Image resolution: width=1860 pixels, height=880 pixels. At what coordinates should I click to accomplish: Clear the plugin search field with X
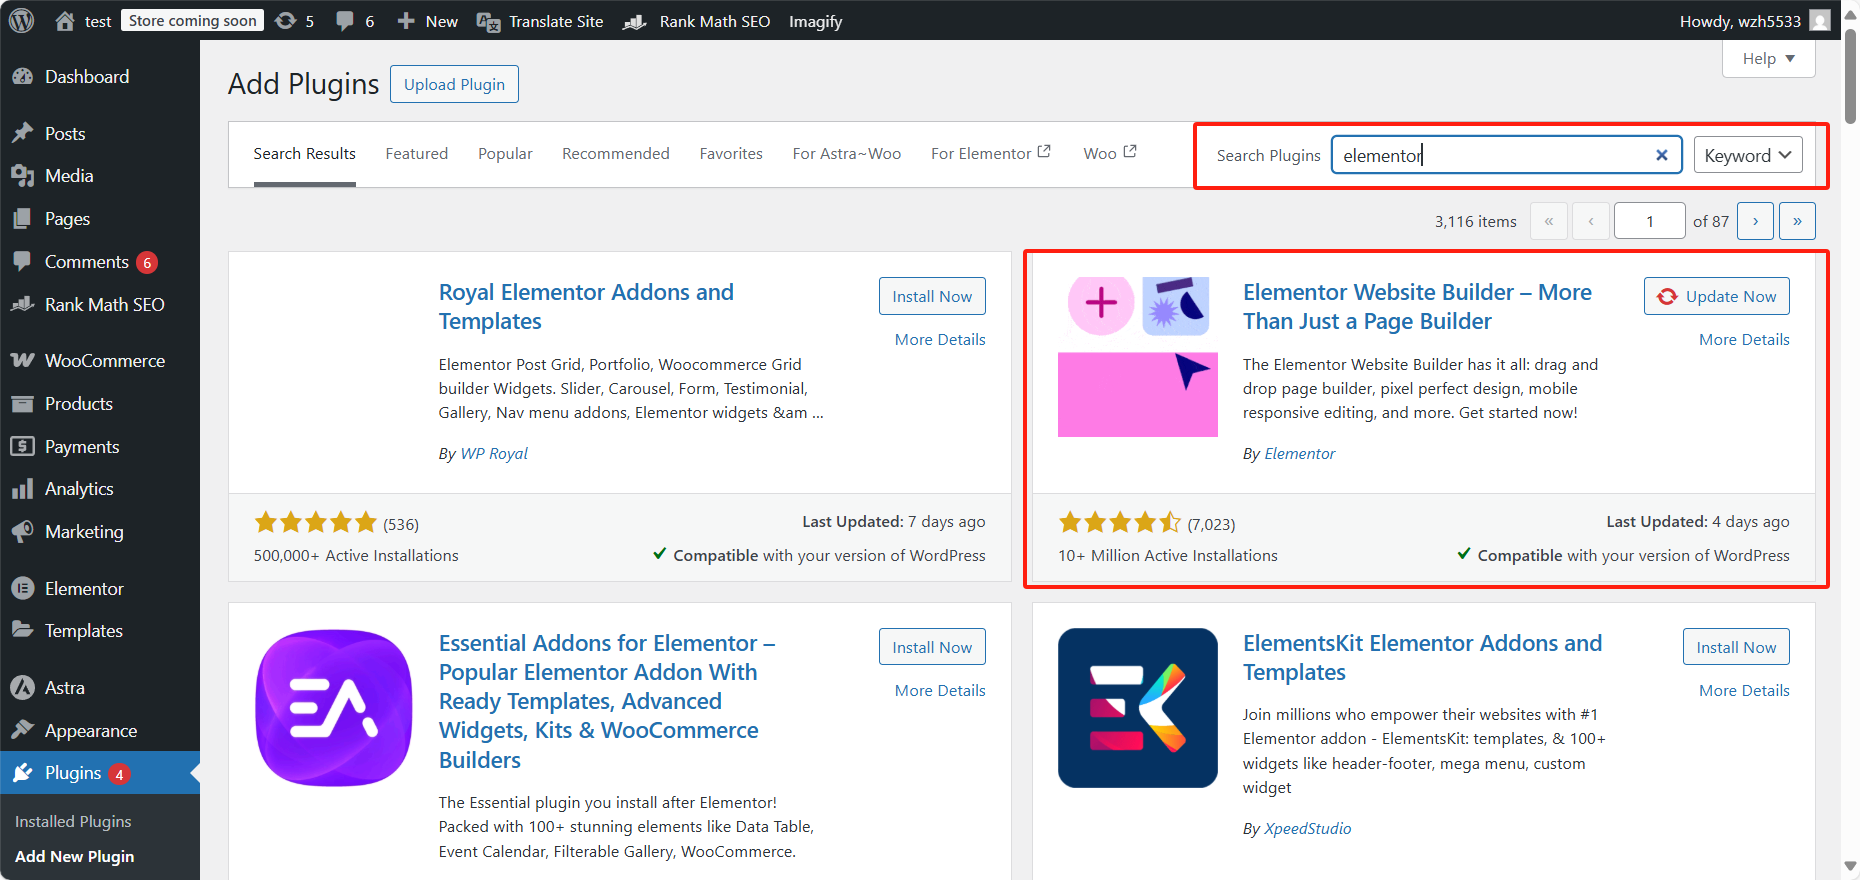(1661, 155)
